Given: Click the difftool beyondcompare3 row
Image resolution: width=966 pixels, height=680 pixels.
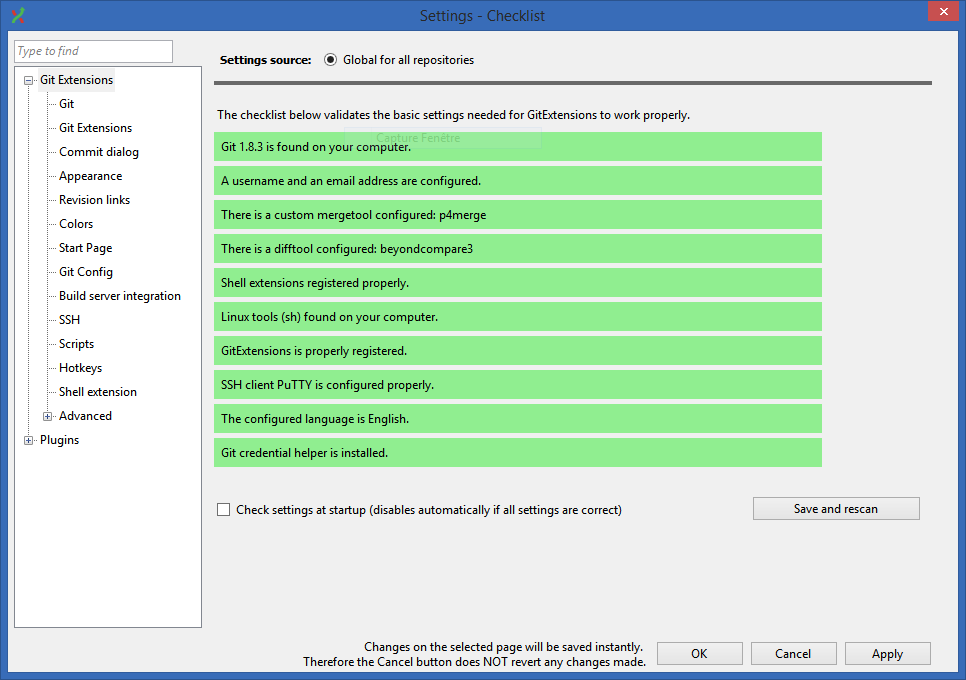Looking at the screenshot, I should coord(518,248).
